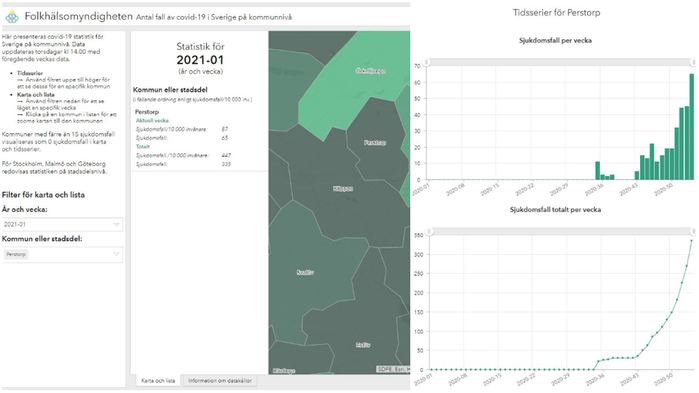Switch to the Karta och lista tab
Image resolution: width=699 pixels, height=393 pixels.
point(158,381)
